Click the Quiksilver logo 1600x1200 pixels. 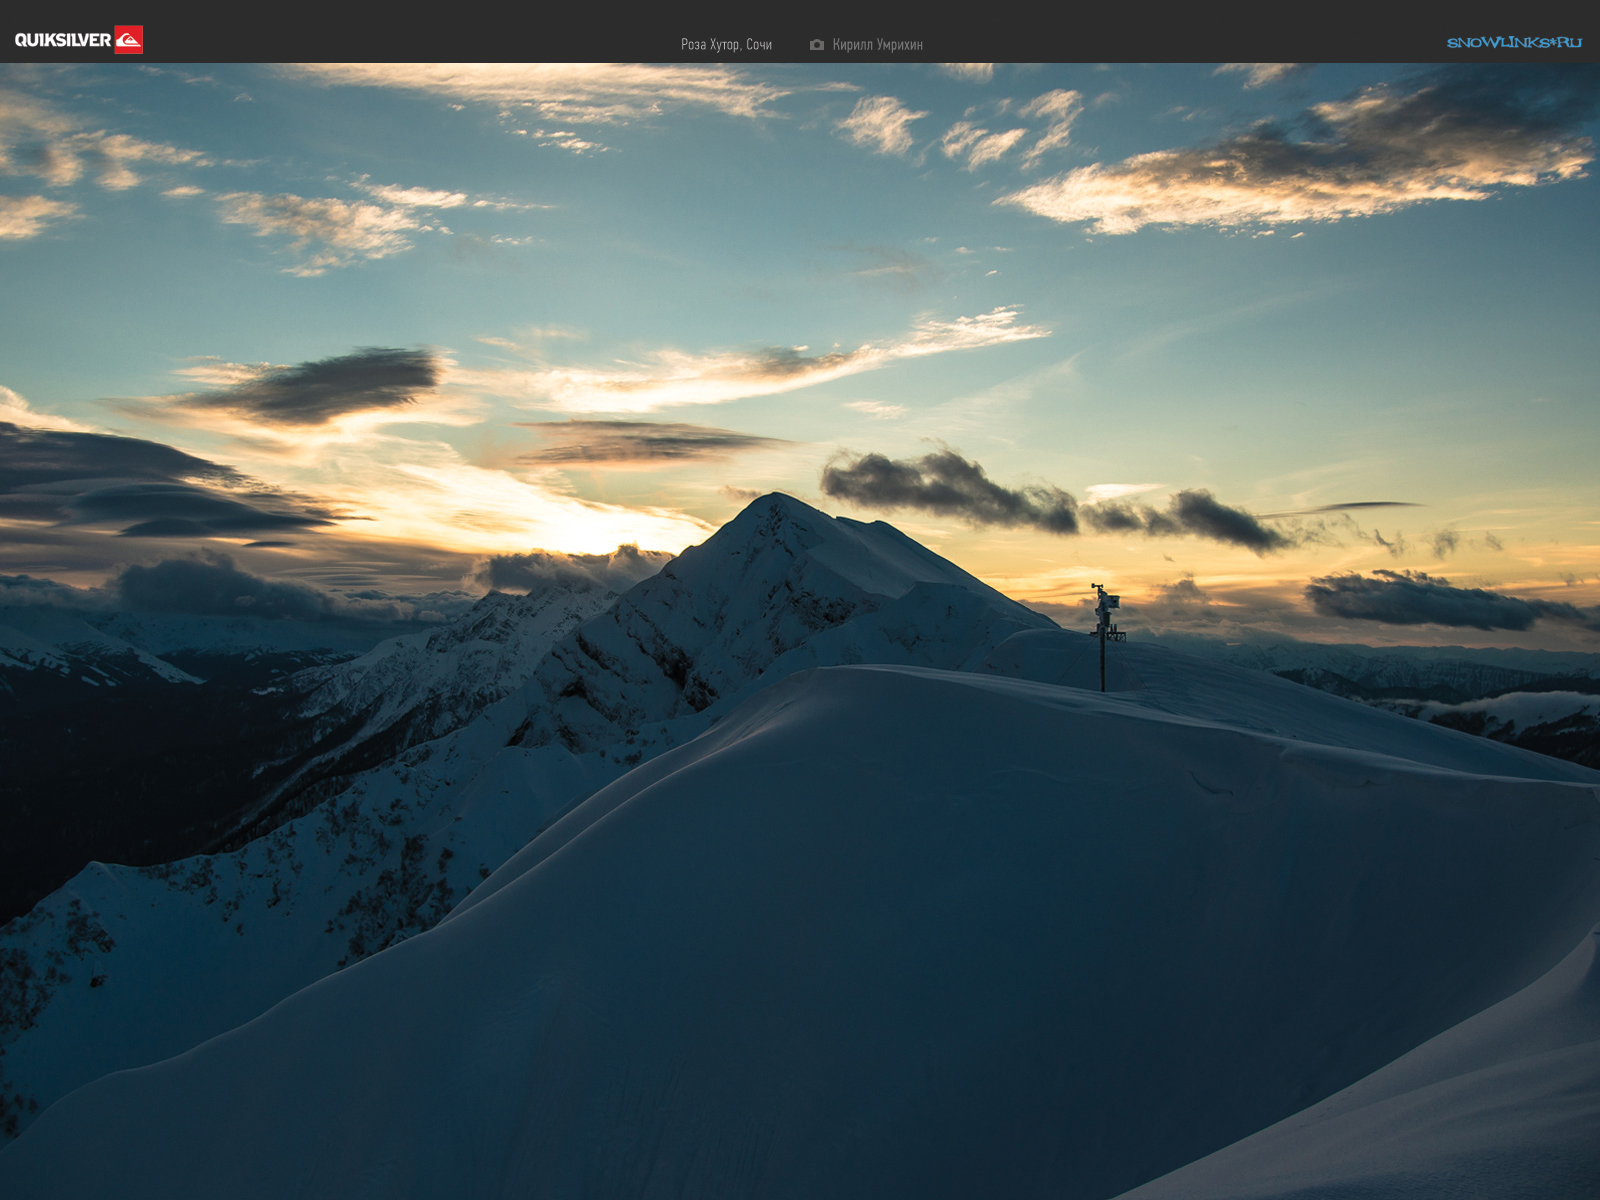coord(79,40)
